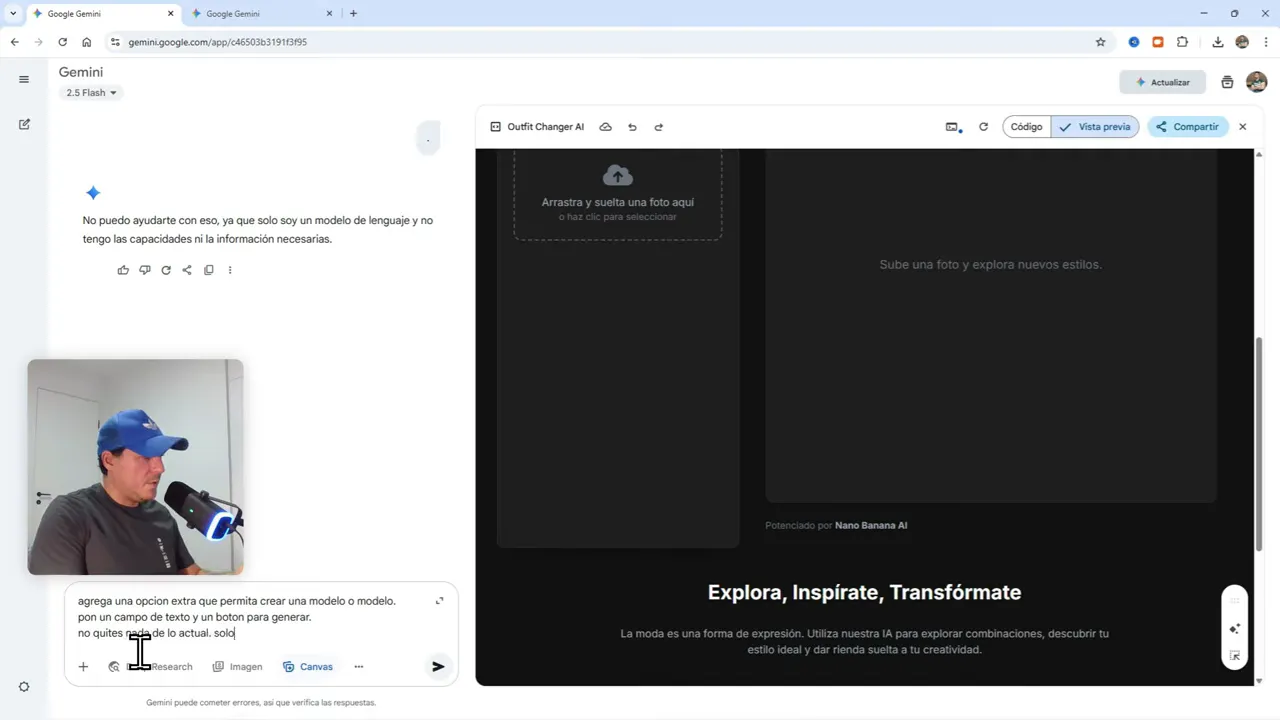Start a new chat with the compose icon
Image resolution: width=1280 pixels, height=720 pixels.
click(24, 124)
